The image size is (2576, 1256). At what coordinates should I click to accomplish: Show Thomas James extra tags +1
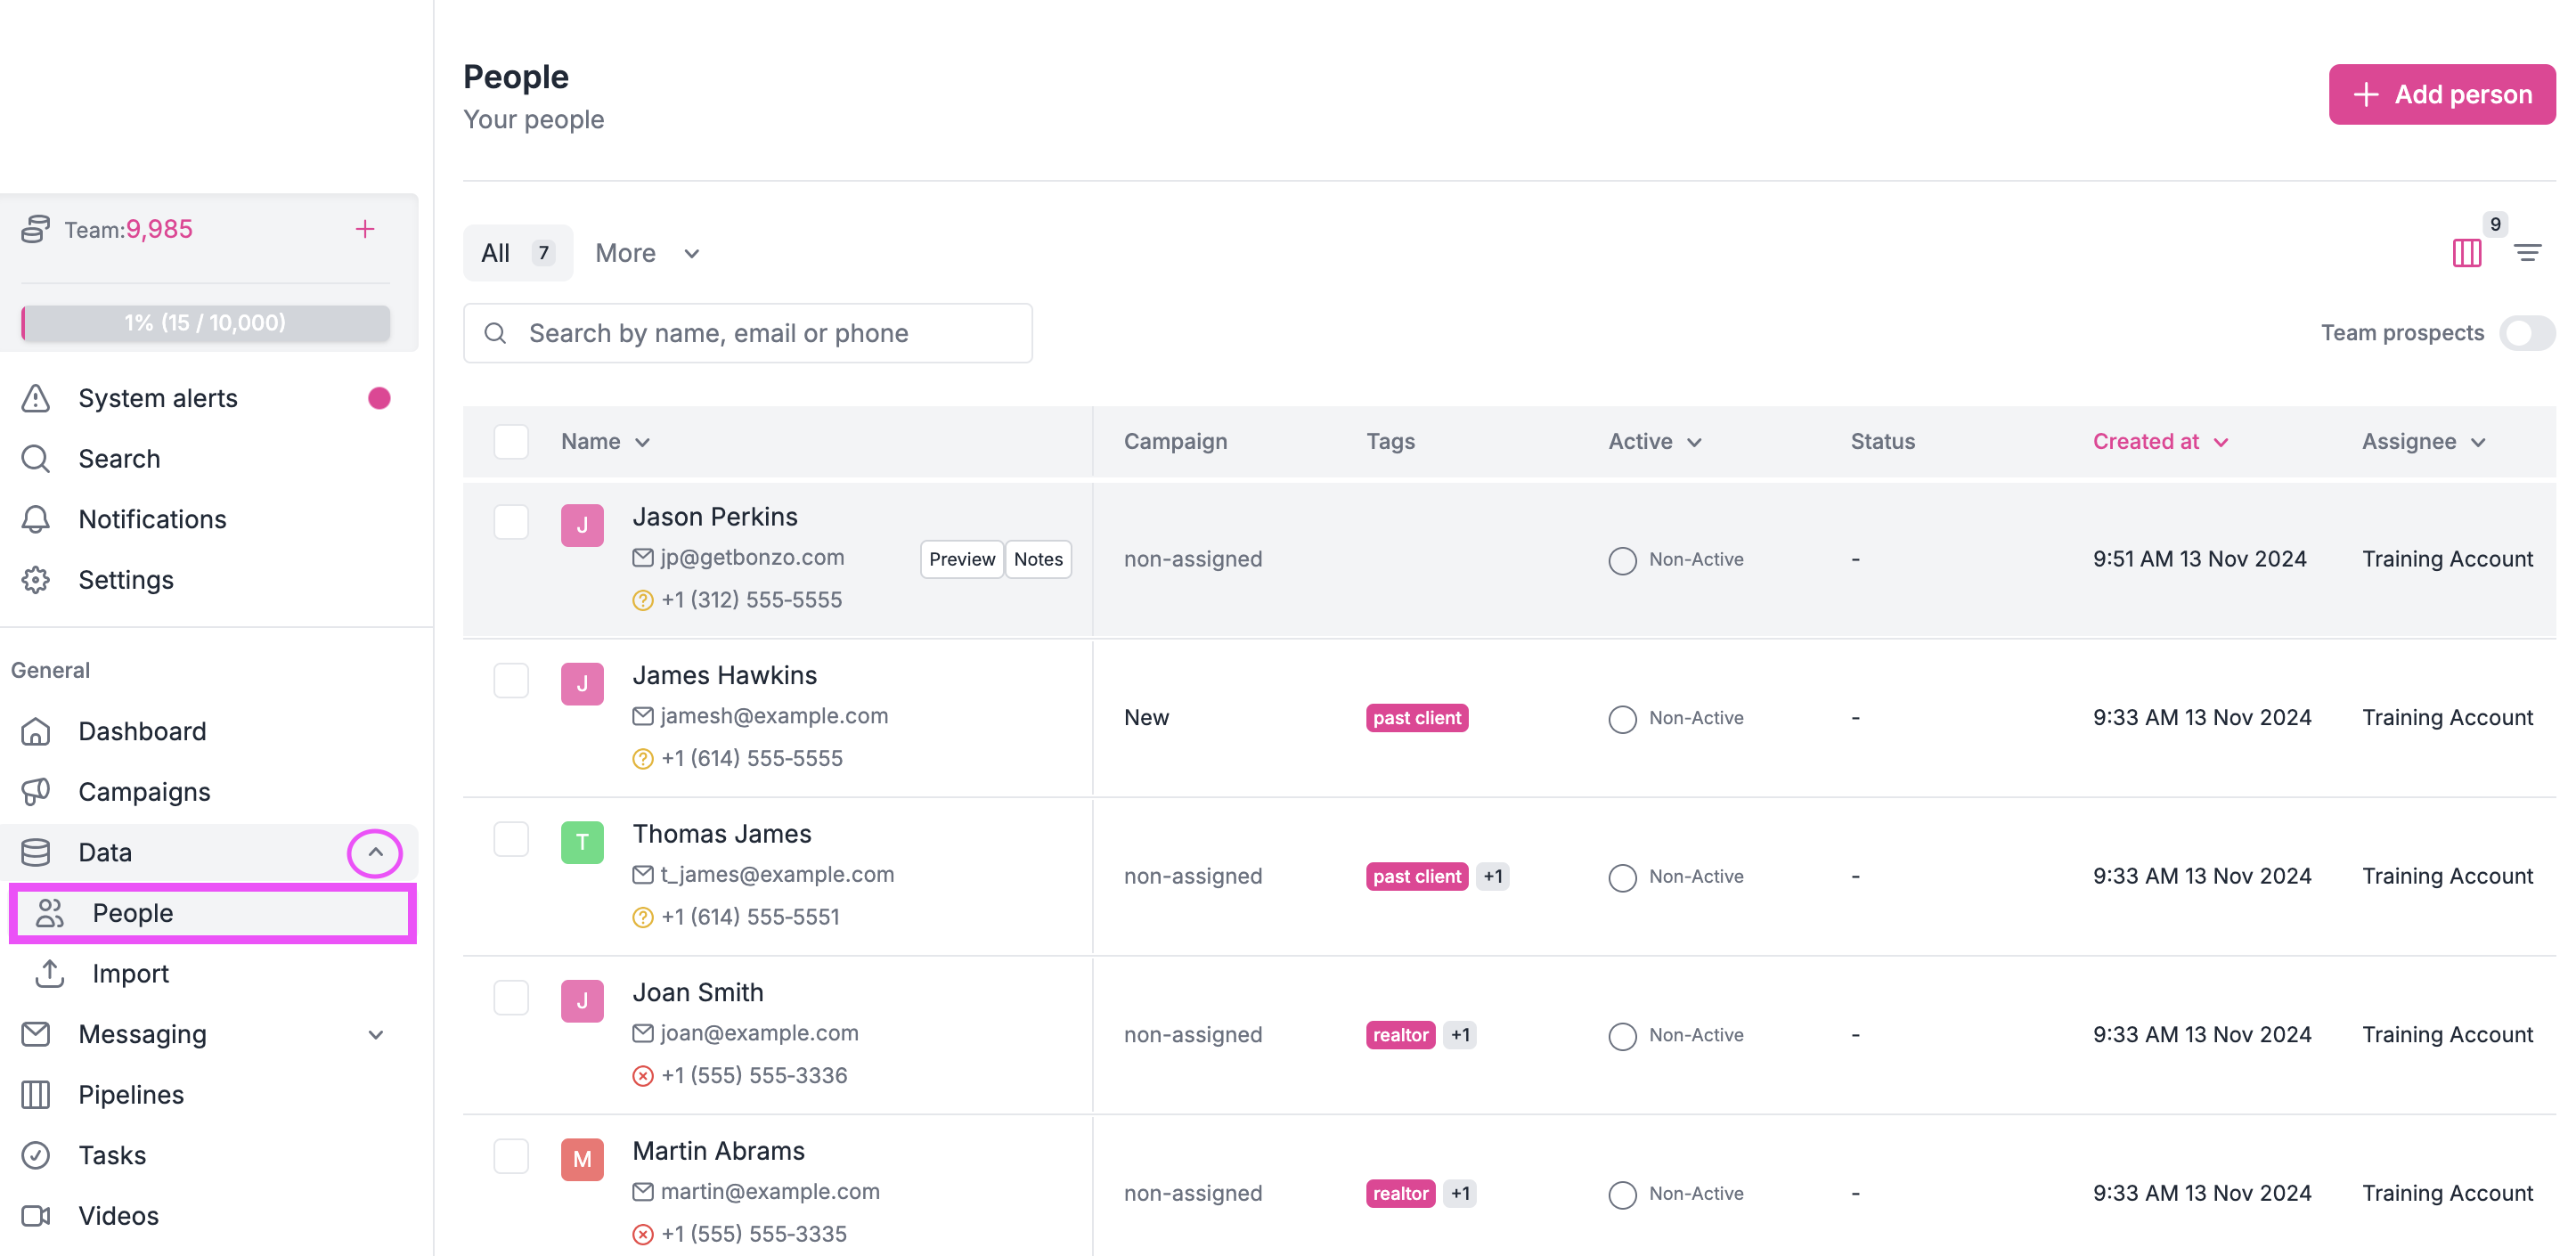point(1492,876)
